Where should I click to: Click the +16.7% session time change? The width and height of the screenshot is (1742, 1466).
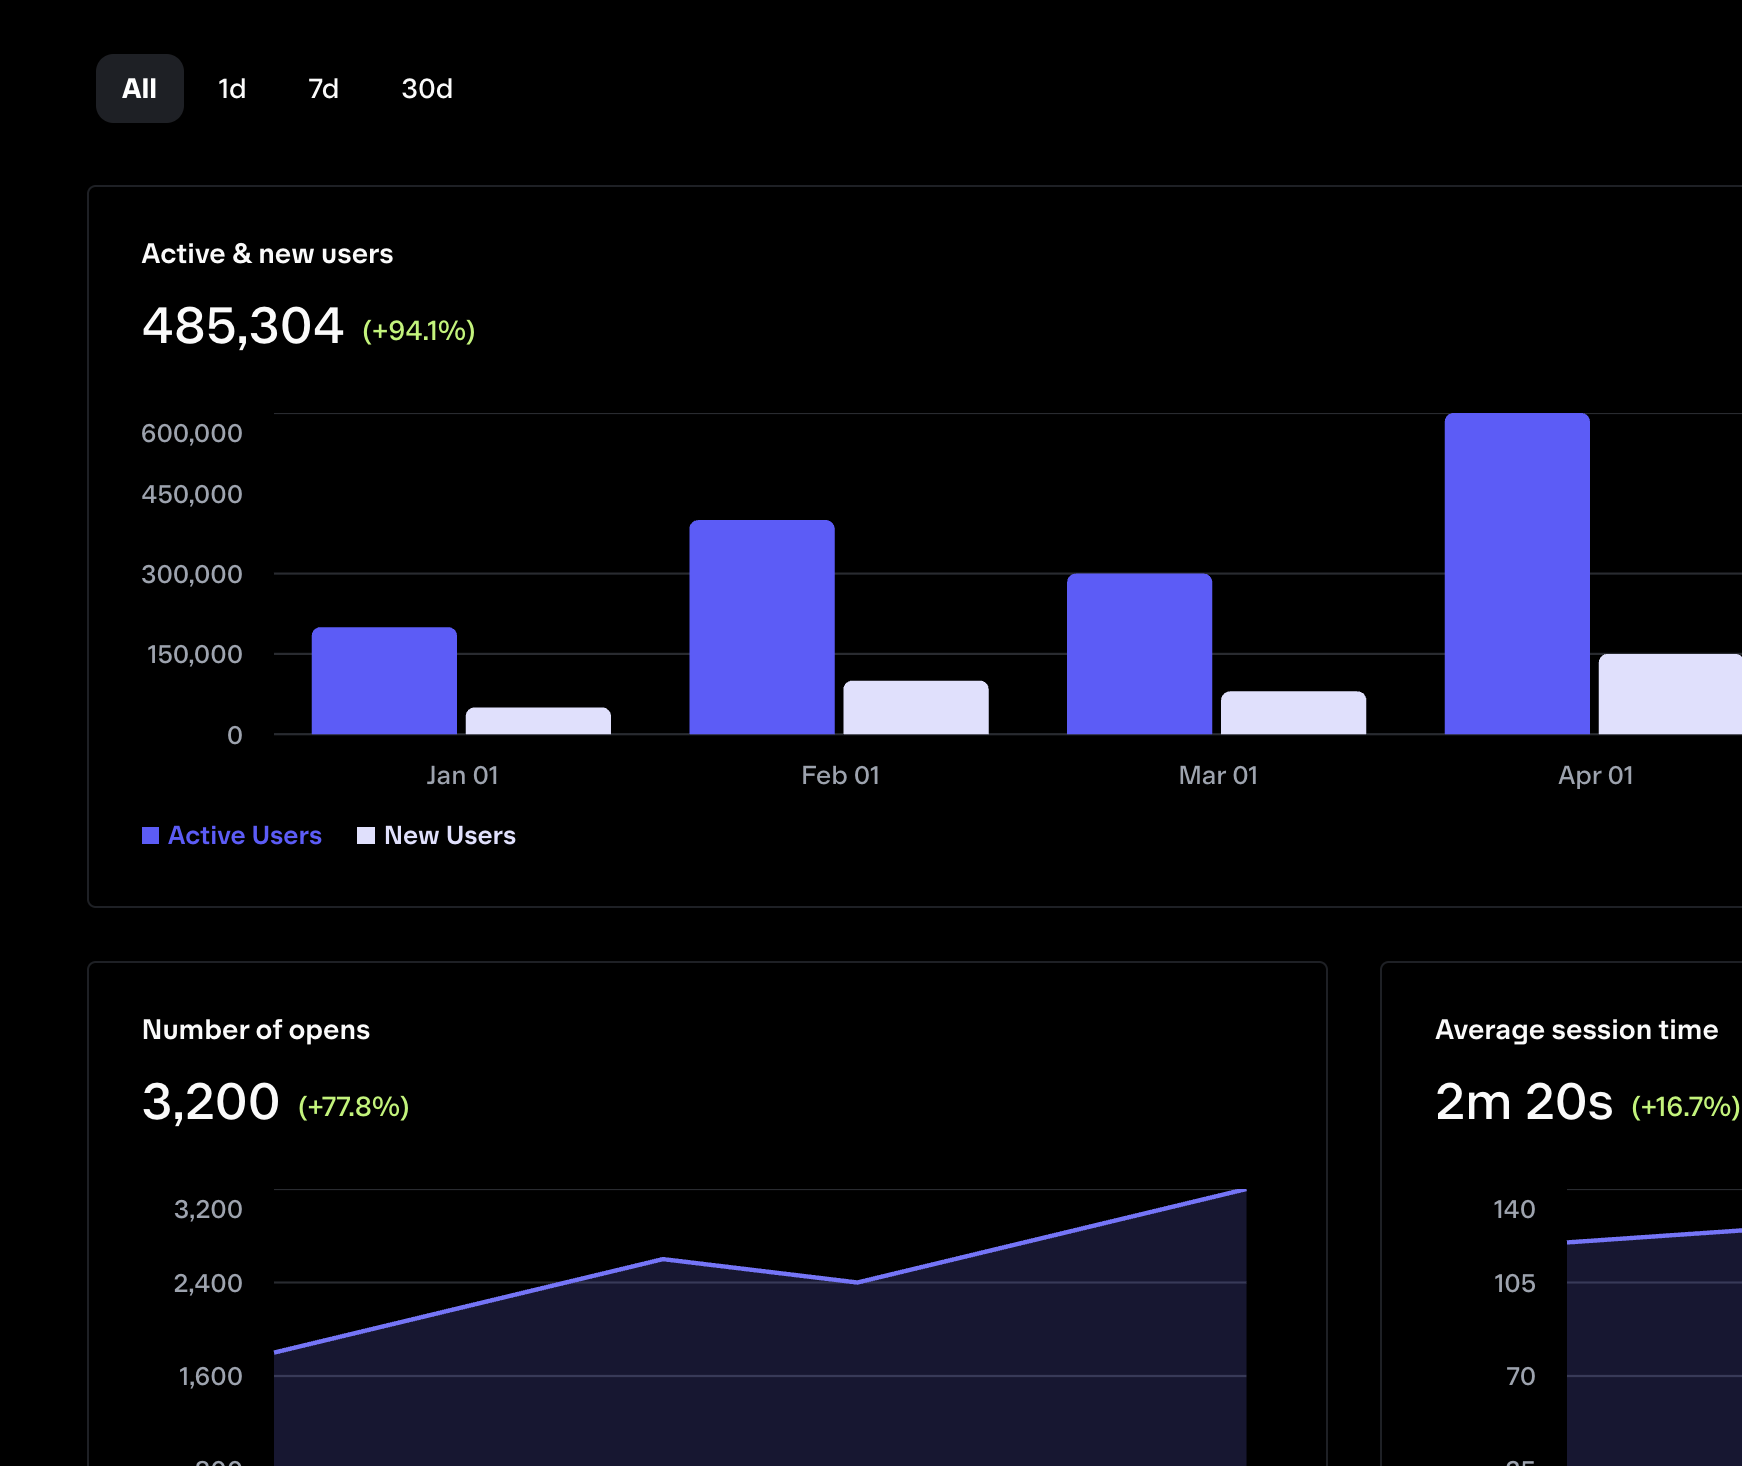pos(1686,1107)
